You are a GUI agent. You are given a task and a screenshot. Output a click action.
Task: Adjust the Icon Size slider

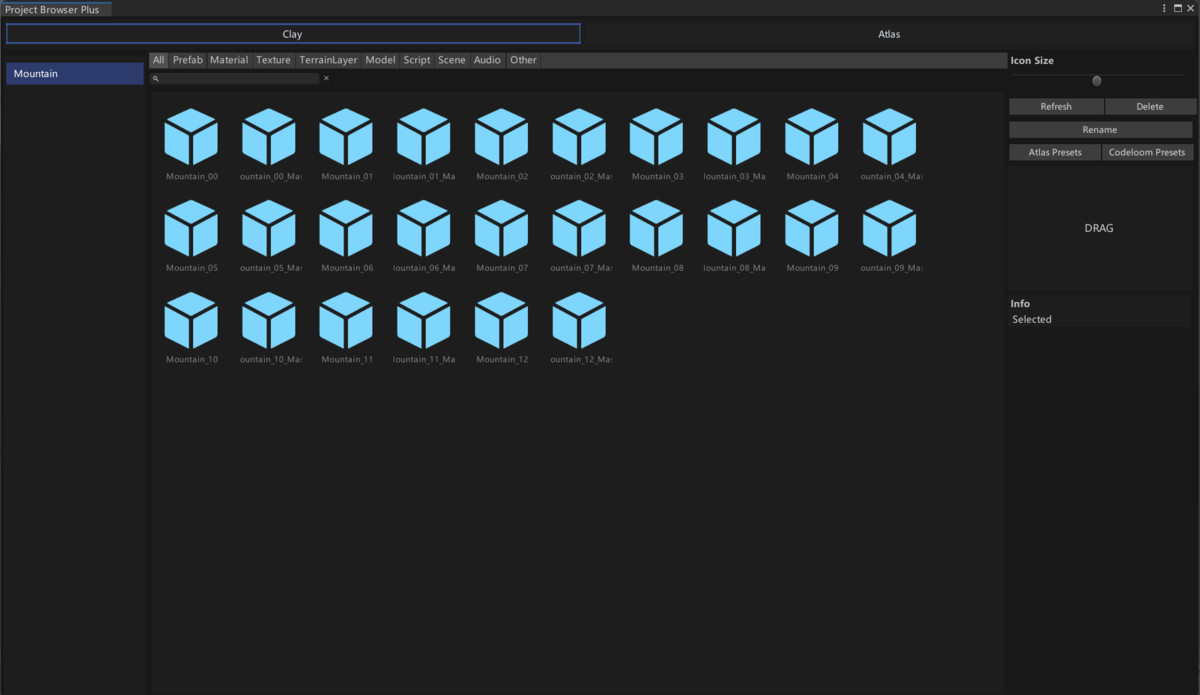[x=1096, y=80]
